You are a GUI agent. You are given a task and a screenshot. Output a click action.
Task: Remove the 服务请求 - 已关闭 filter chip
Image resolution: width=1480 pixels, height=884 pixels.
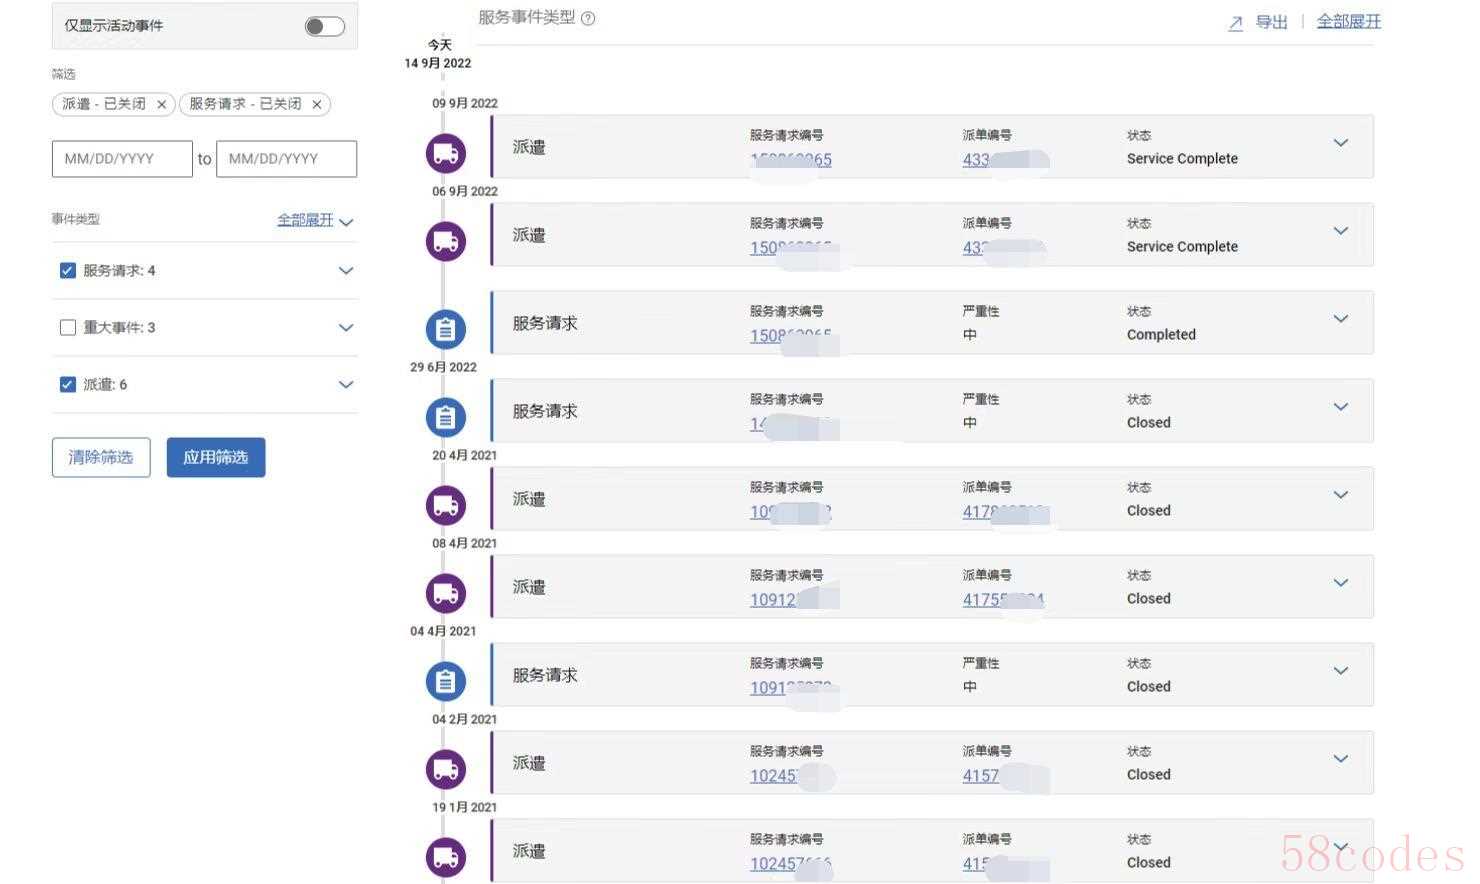pos(316,104)
